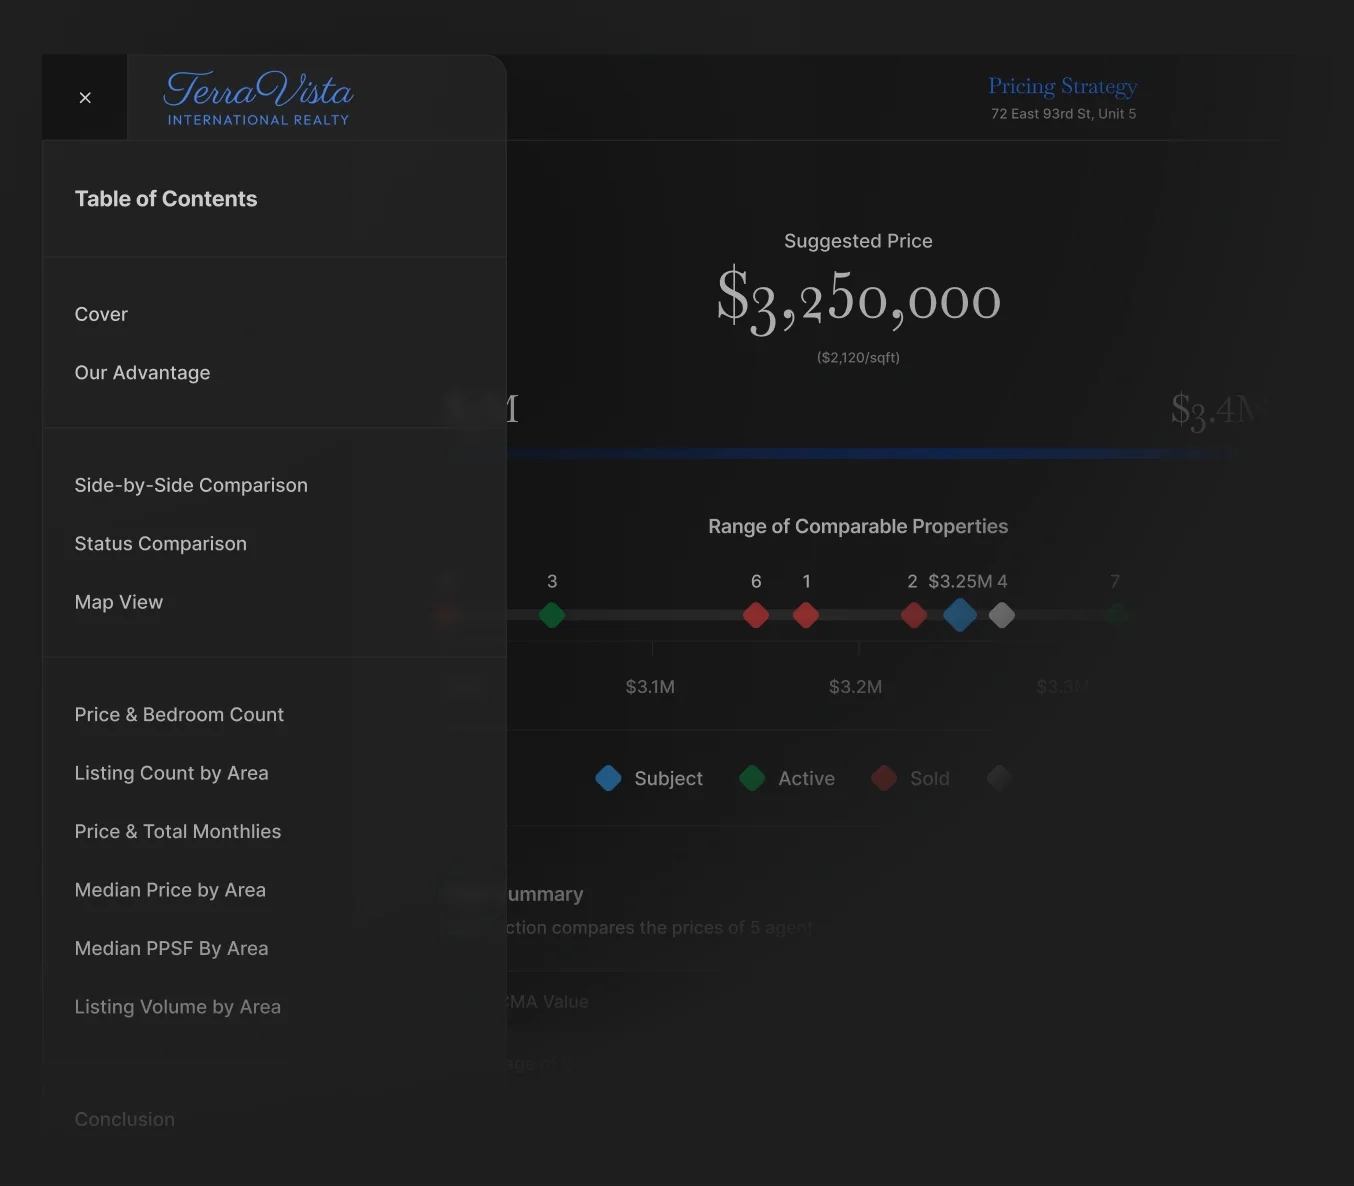Click the blue Subject legend diamond
Viewport: 1354px width, 1186px height.
pyautogui.click(x=608, y=778)
